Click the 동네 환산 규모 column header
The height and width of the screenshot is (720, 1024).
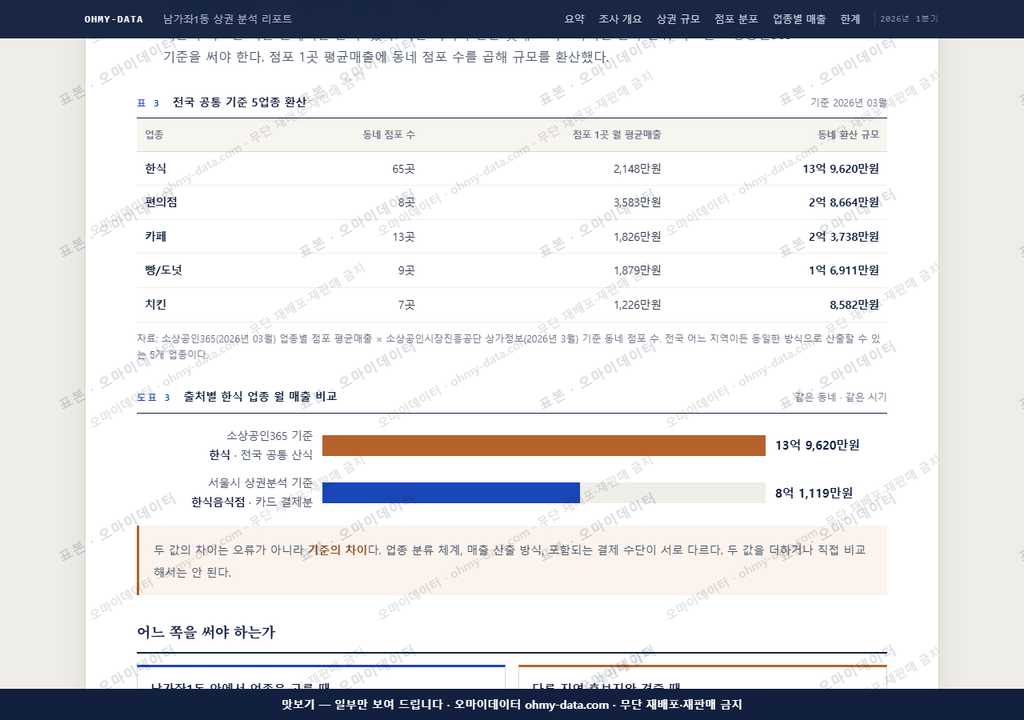pyautogui.click(x=848, y=135)
